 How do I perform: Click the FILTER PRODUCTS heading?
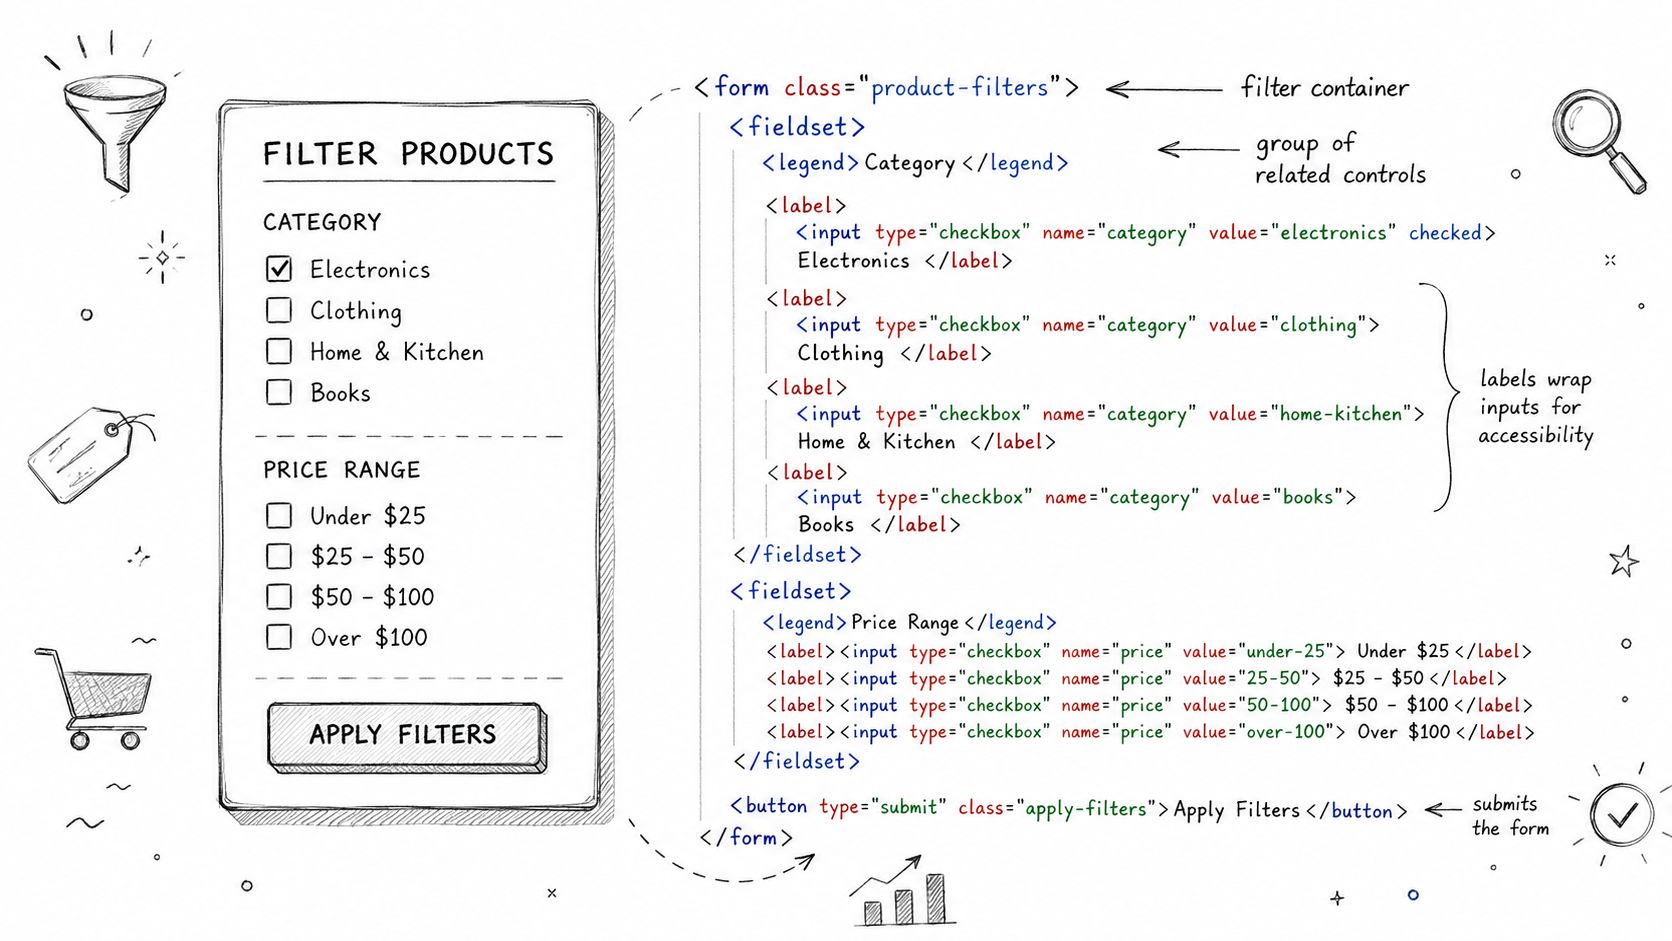pos(408,154)
